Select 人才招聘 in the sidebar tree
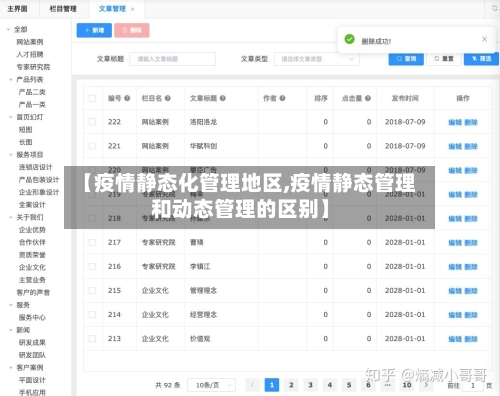The image size is (500, 396). pos(30,54)
